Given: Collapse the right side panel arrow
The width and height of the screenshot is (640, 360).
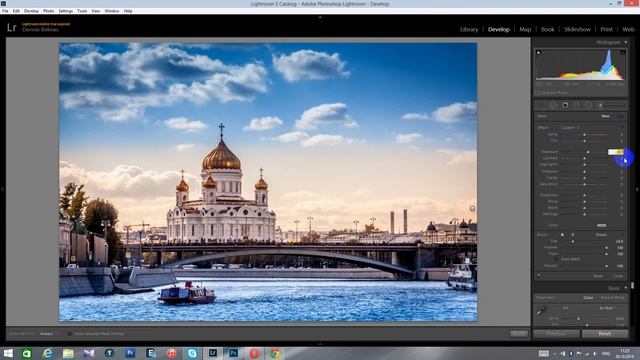Looking at the screenshot, I should (x=637, y=189).
